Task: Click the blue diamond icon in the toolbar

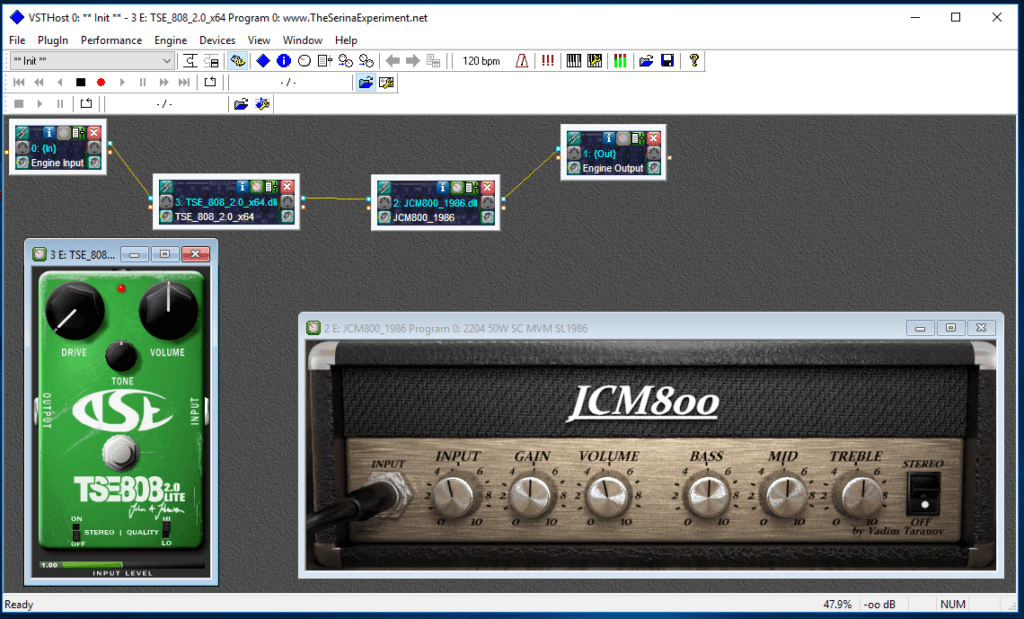Action: point(263,61)
